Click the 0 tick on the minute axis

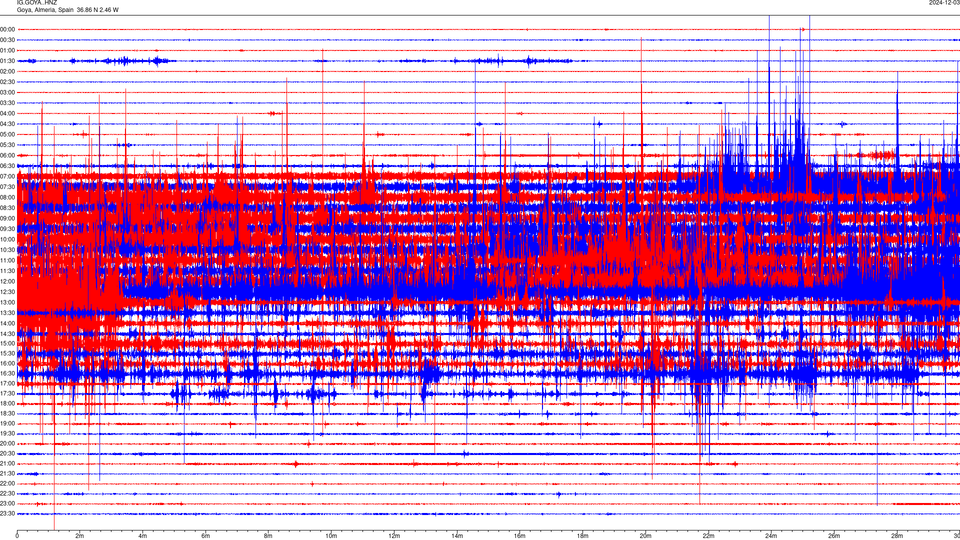coord(17,536)
